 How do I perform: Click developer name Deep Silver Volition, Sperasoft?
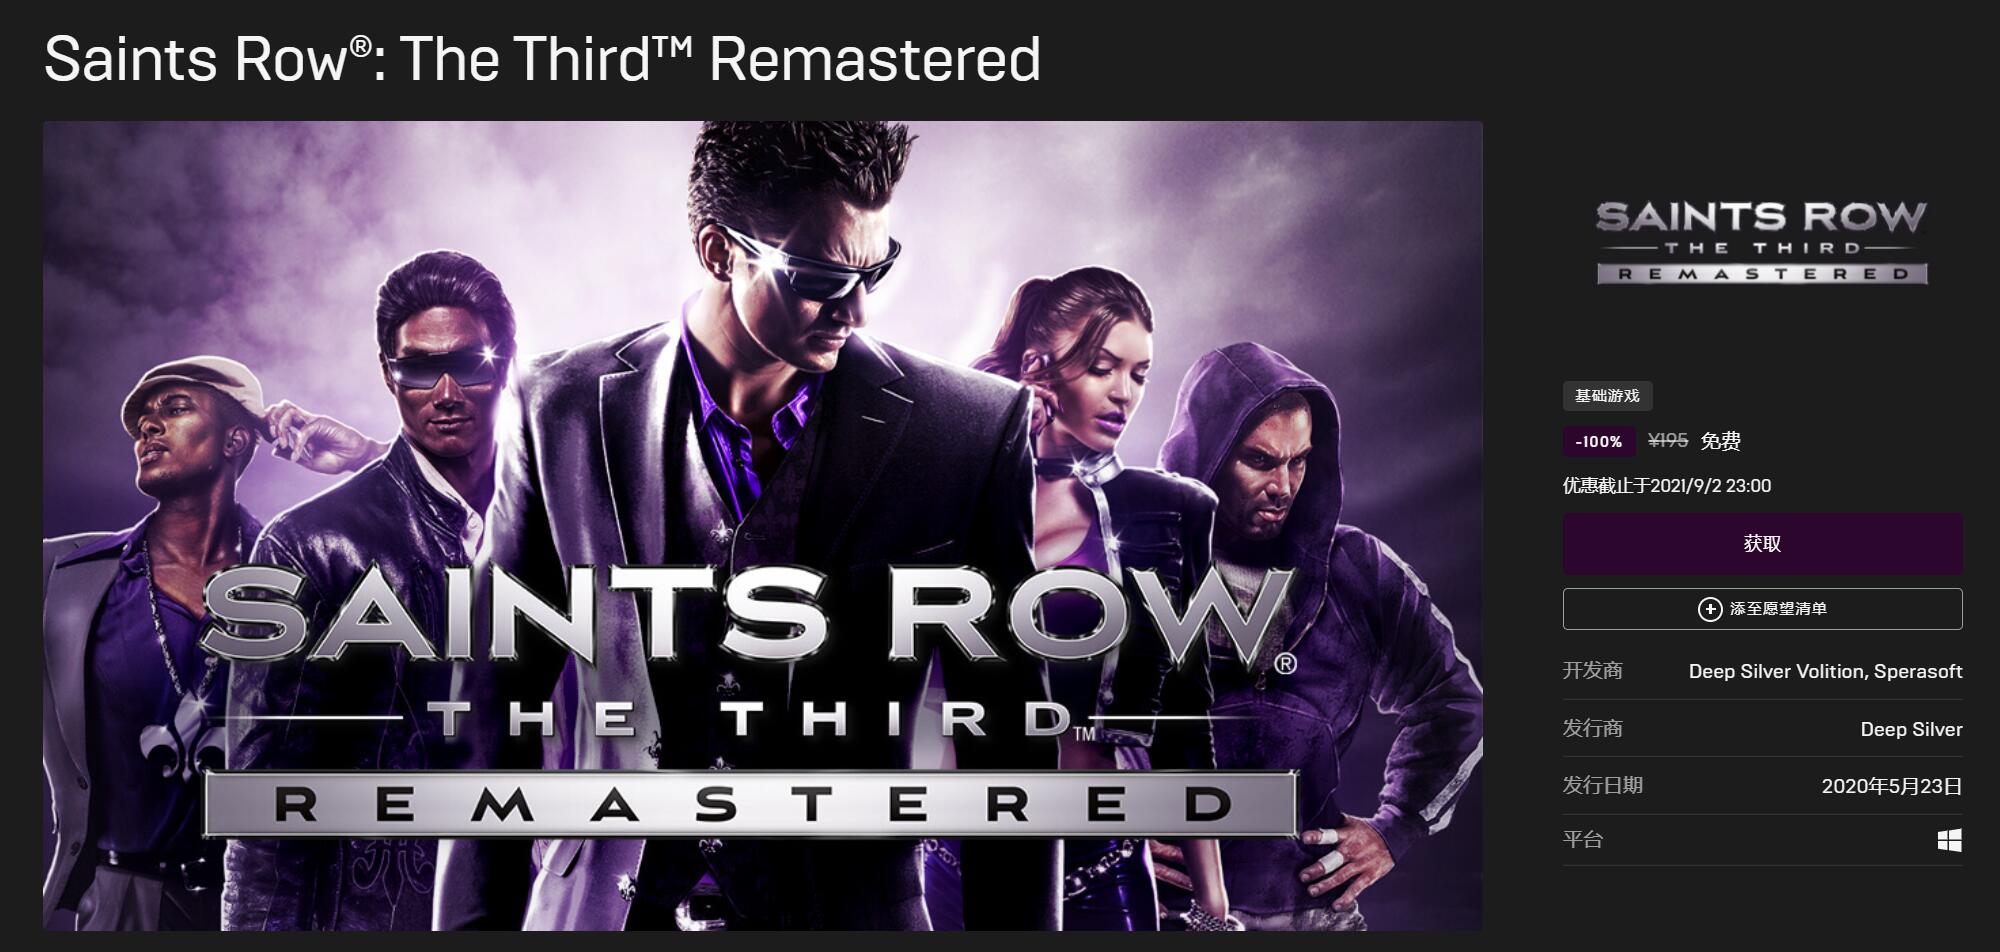click(1825, 671)
